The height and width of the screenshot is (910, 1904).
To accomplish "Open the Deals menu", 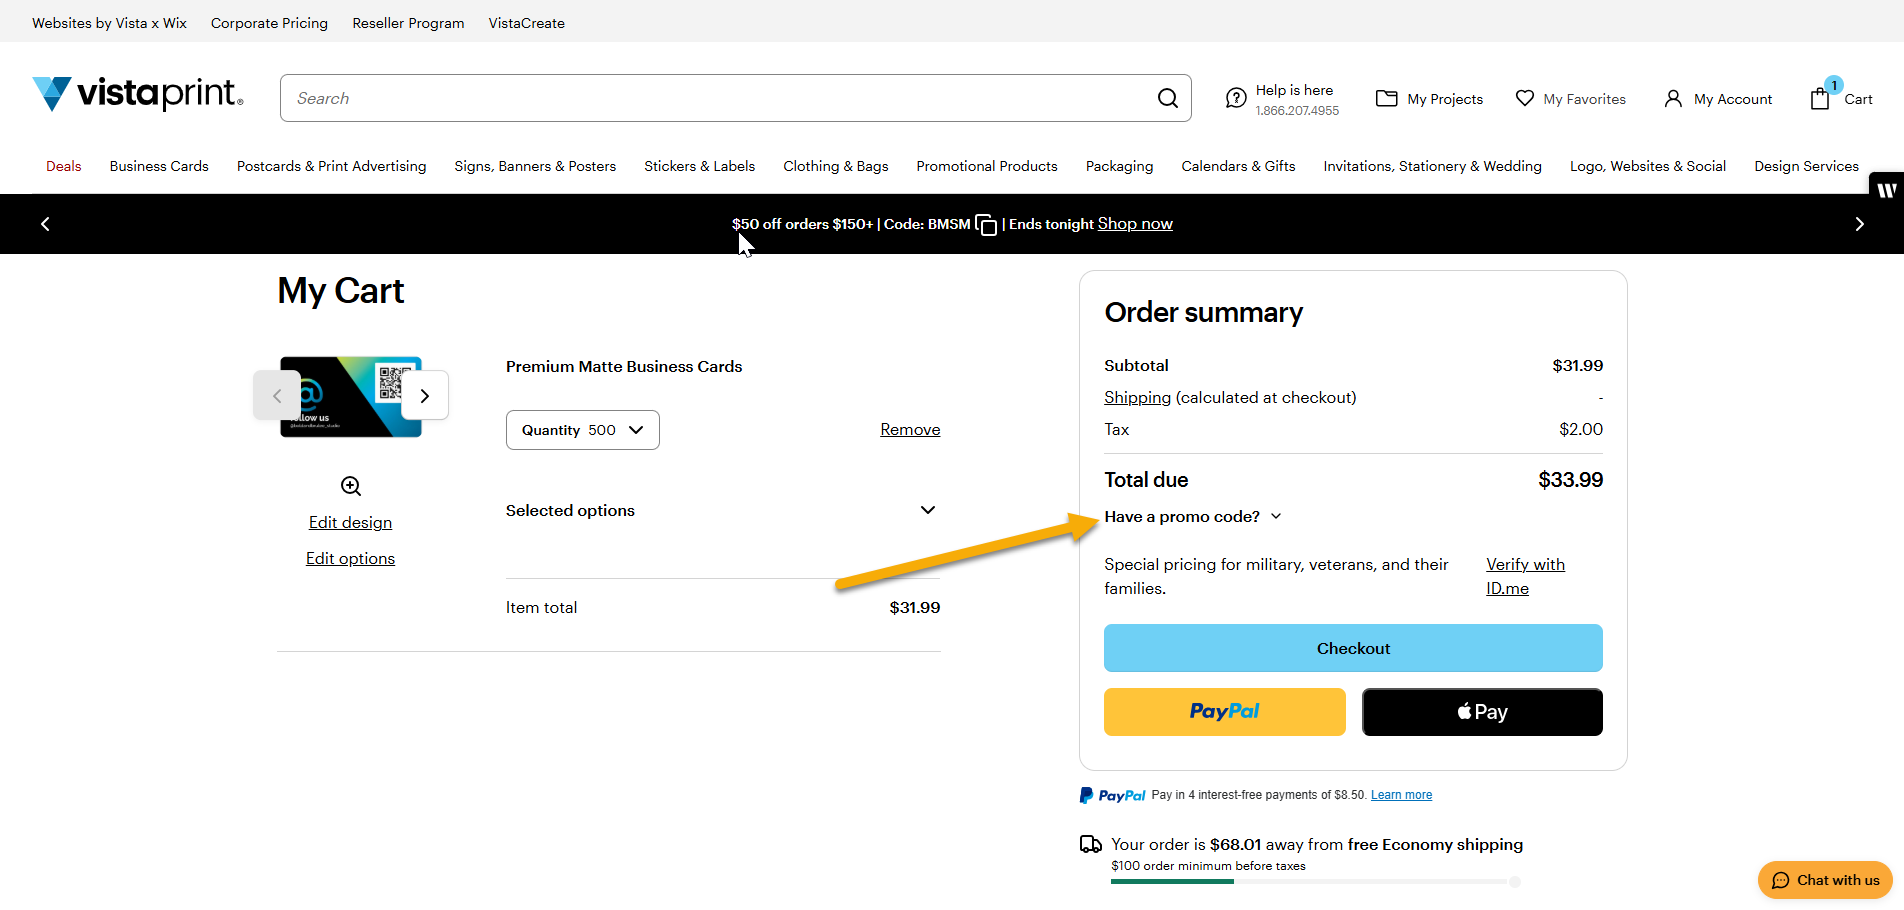I will coord(64,166).
